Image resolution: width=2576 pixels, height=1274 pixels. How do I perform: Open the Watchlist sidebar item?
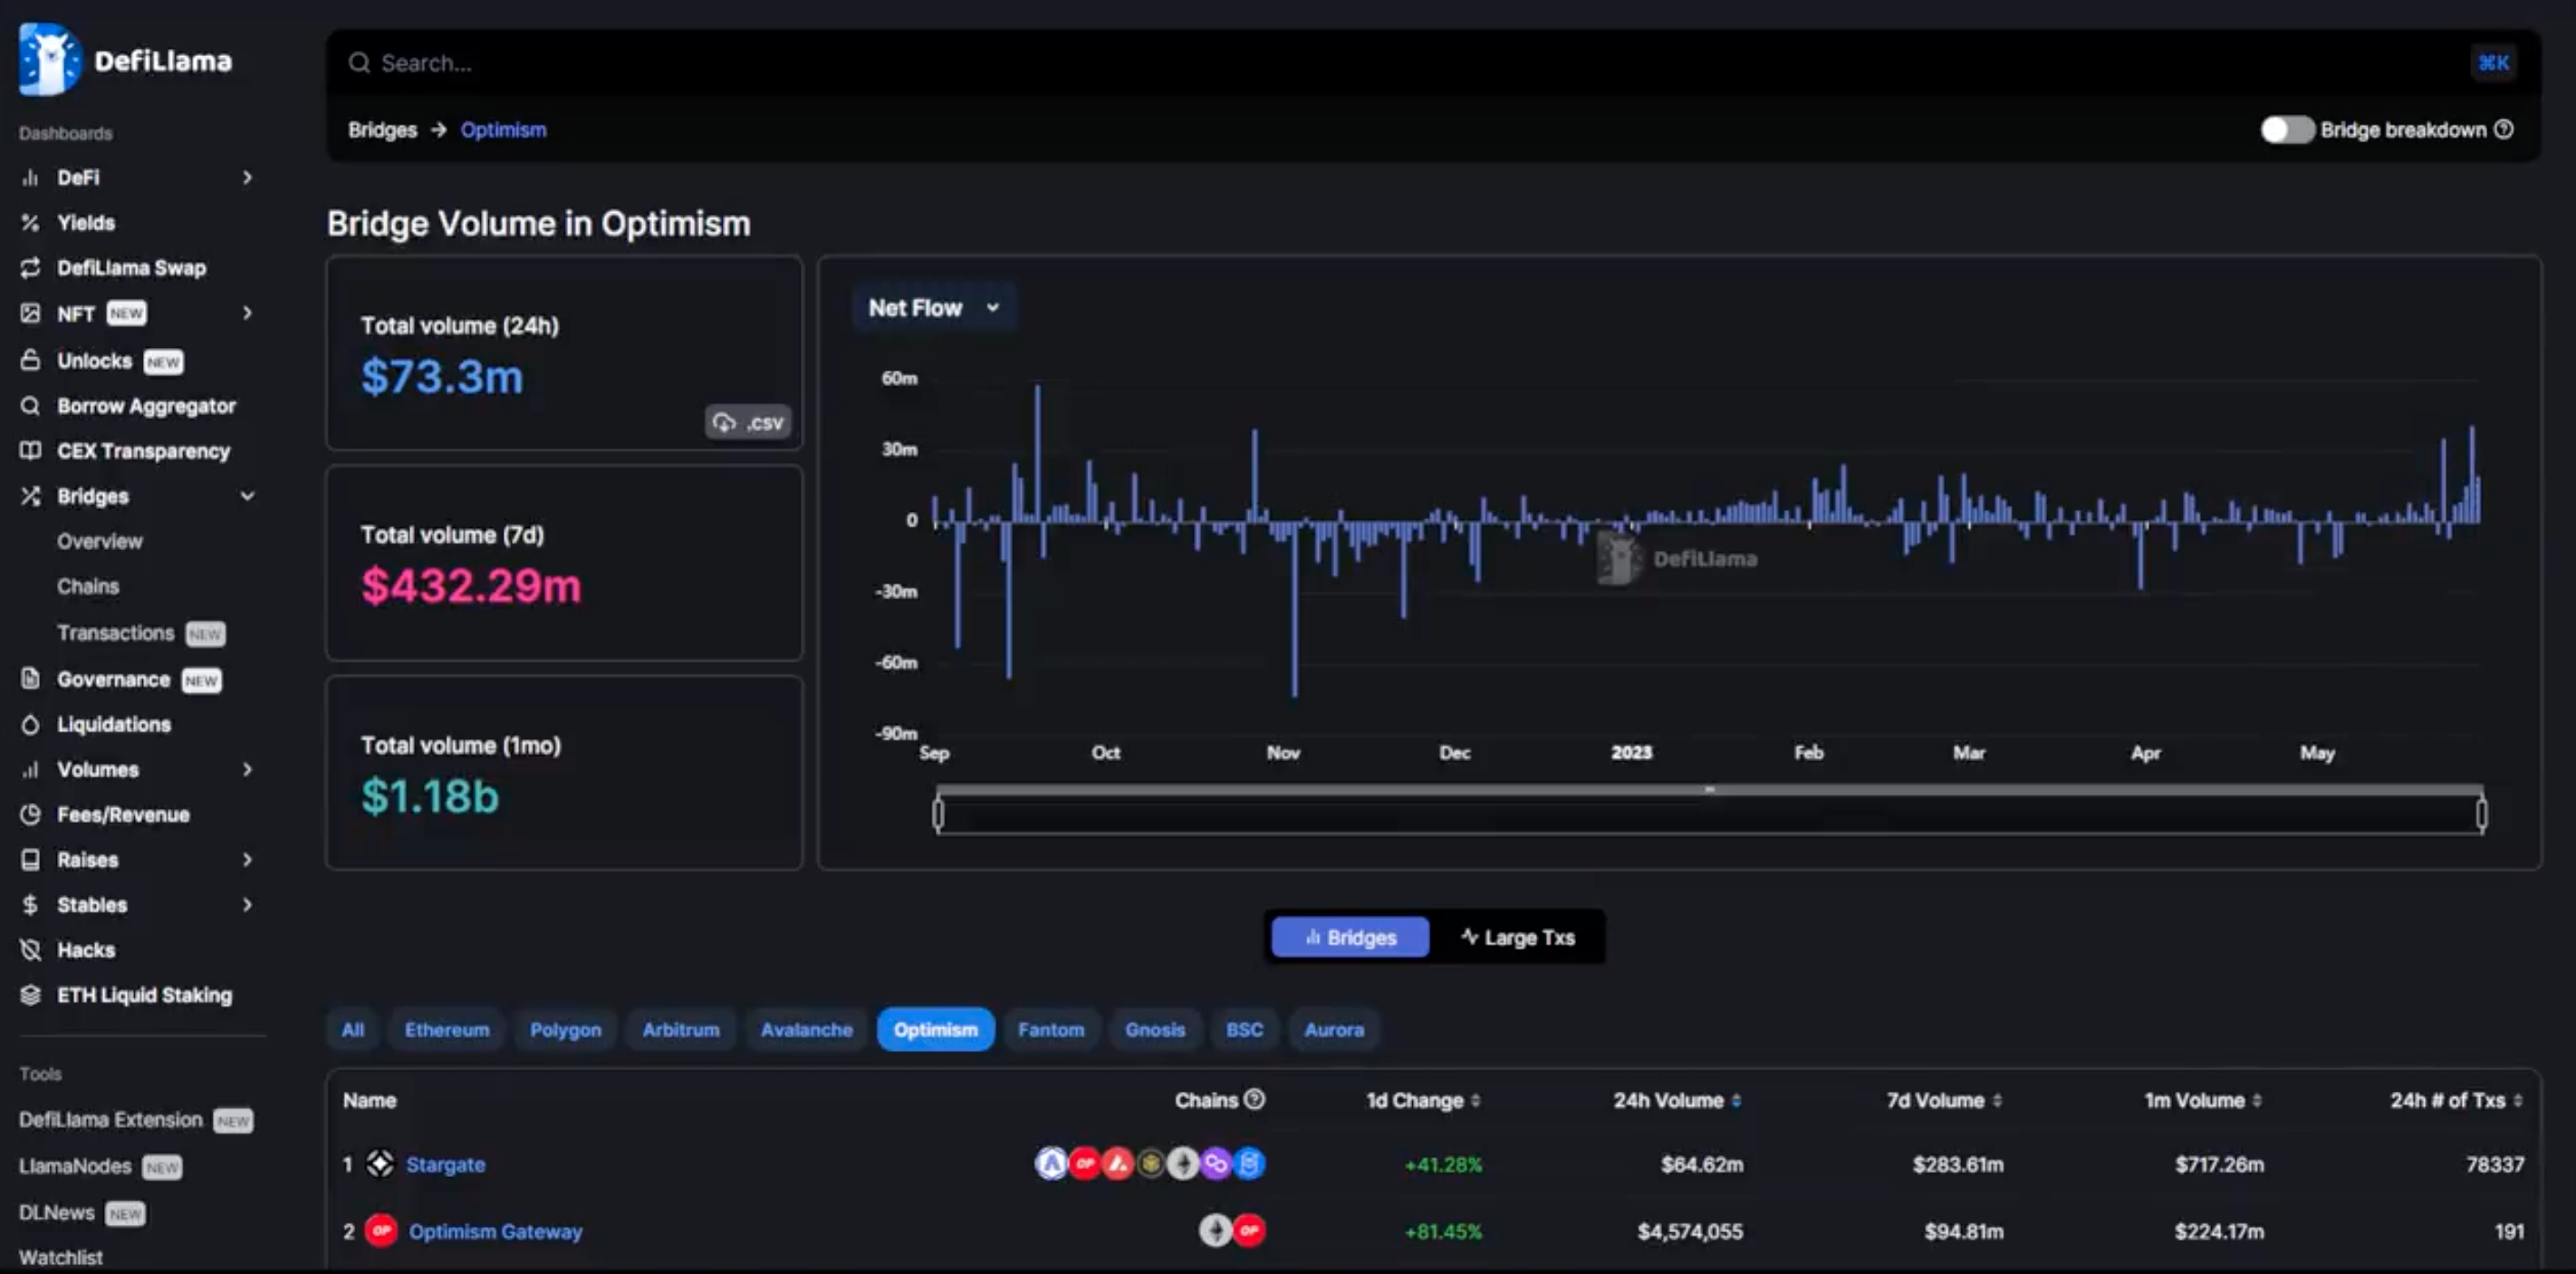click(60, 1257)
